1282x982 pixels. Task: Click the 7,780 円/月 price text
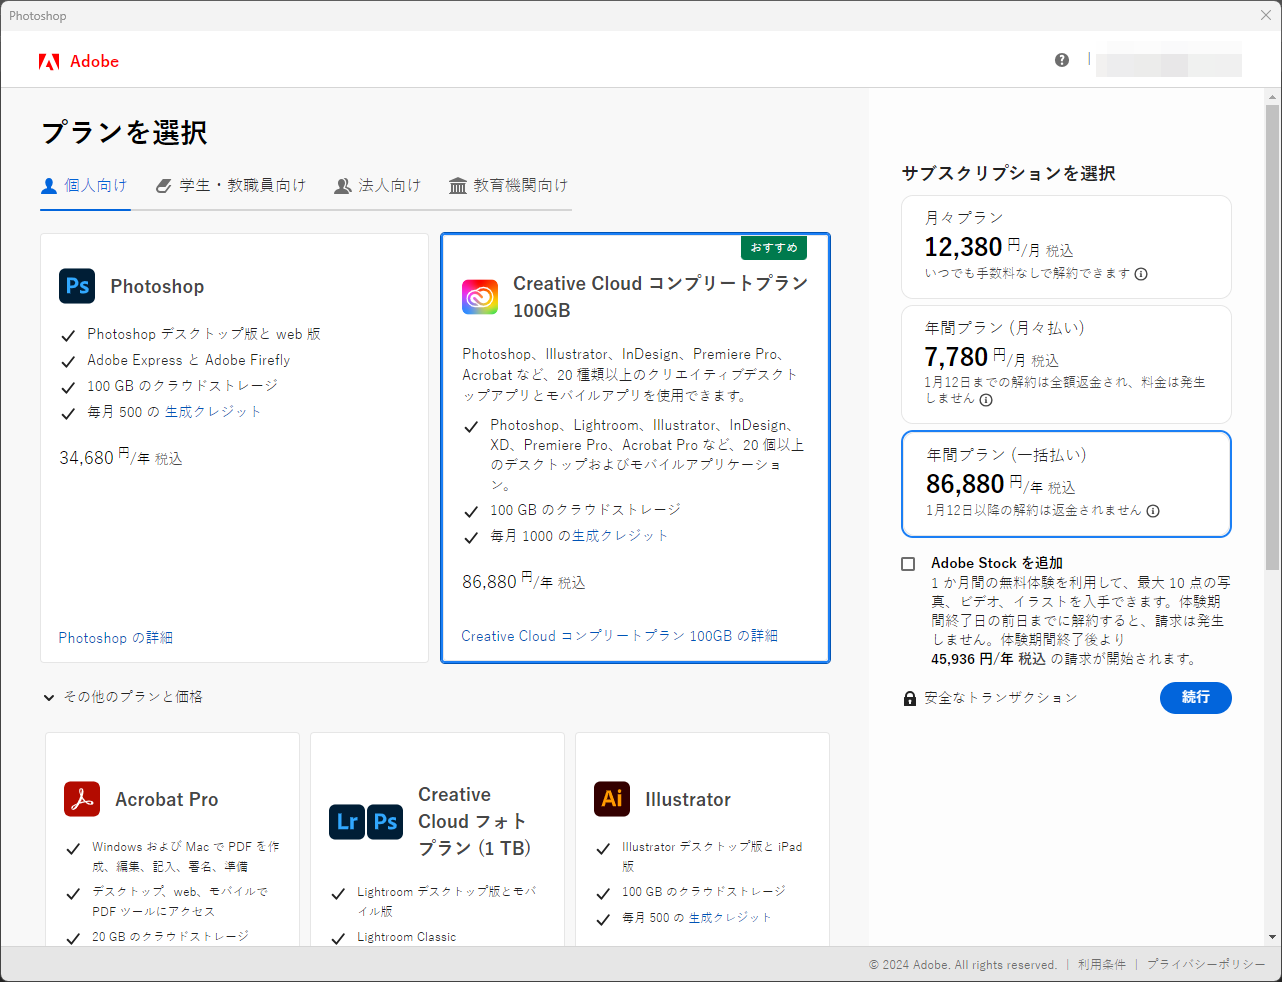pos(991,357)
